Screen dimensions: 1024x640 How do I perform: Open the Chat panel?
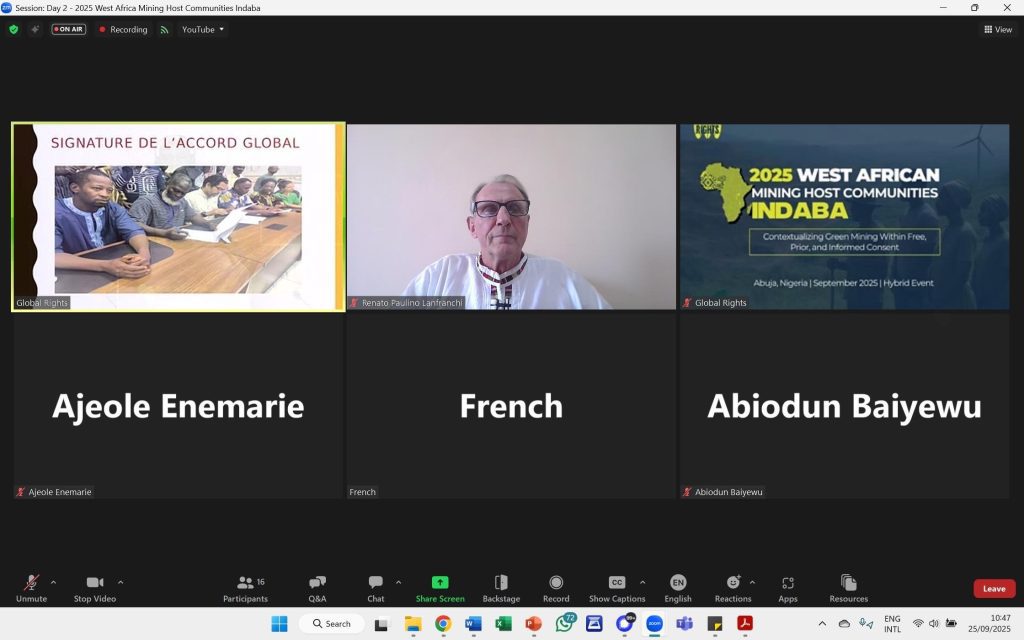click(375, 588)
